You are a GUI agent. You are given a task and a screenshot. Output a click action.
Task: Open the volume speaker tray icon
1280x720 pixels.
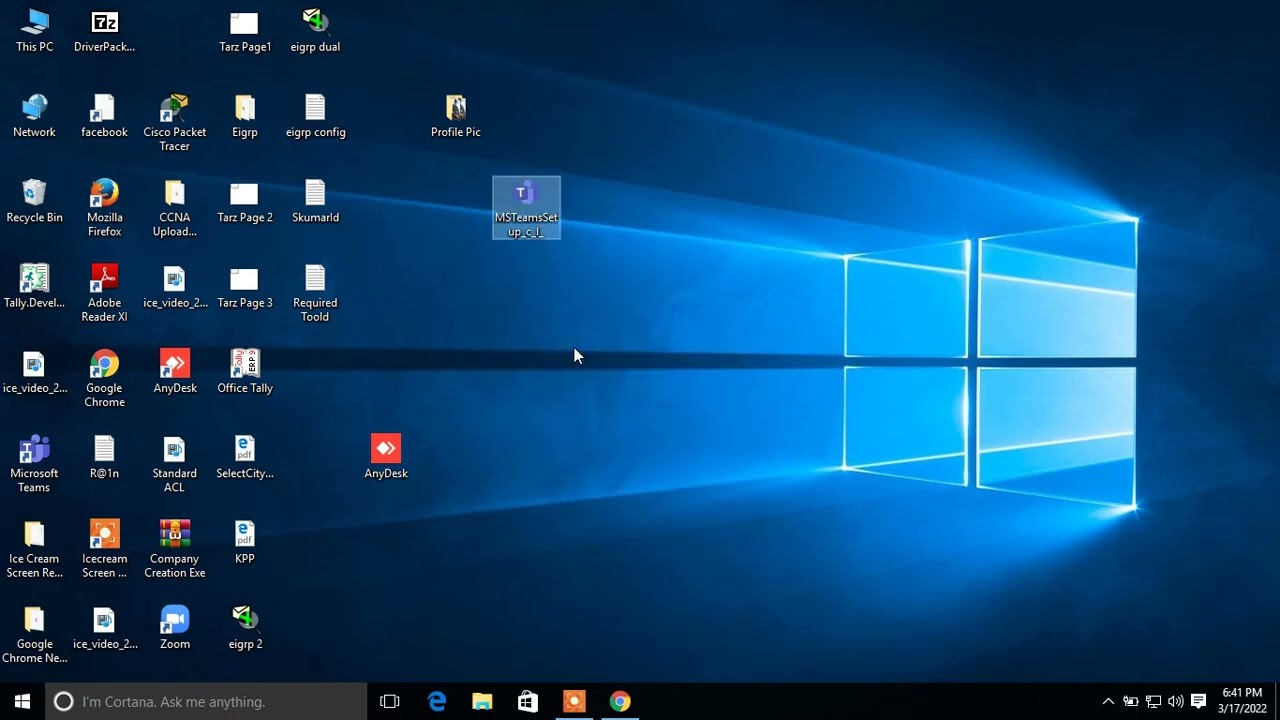pos(1176,701)
